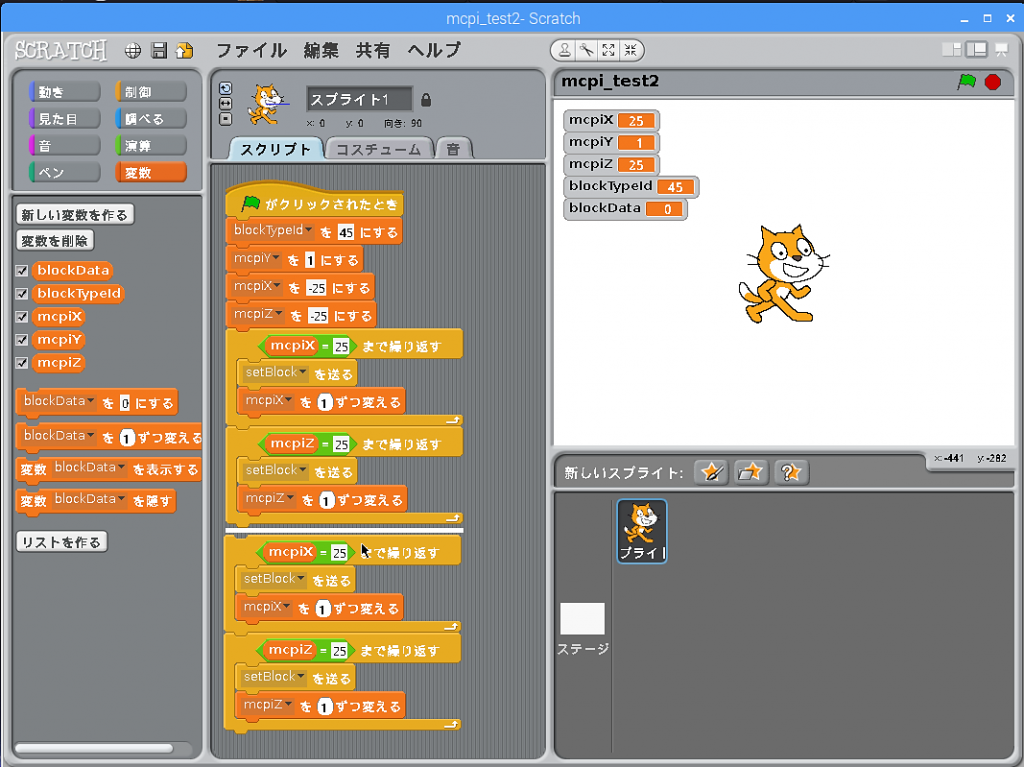Screen dimensions: 1024x767
Task: Toggle blockTypeId variable monitor checkbox
Action: click(22, 293)
